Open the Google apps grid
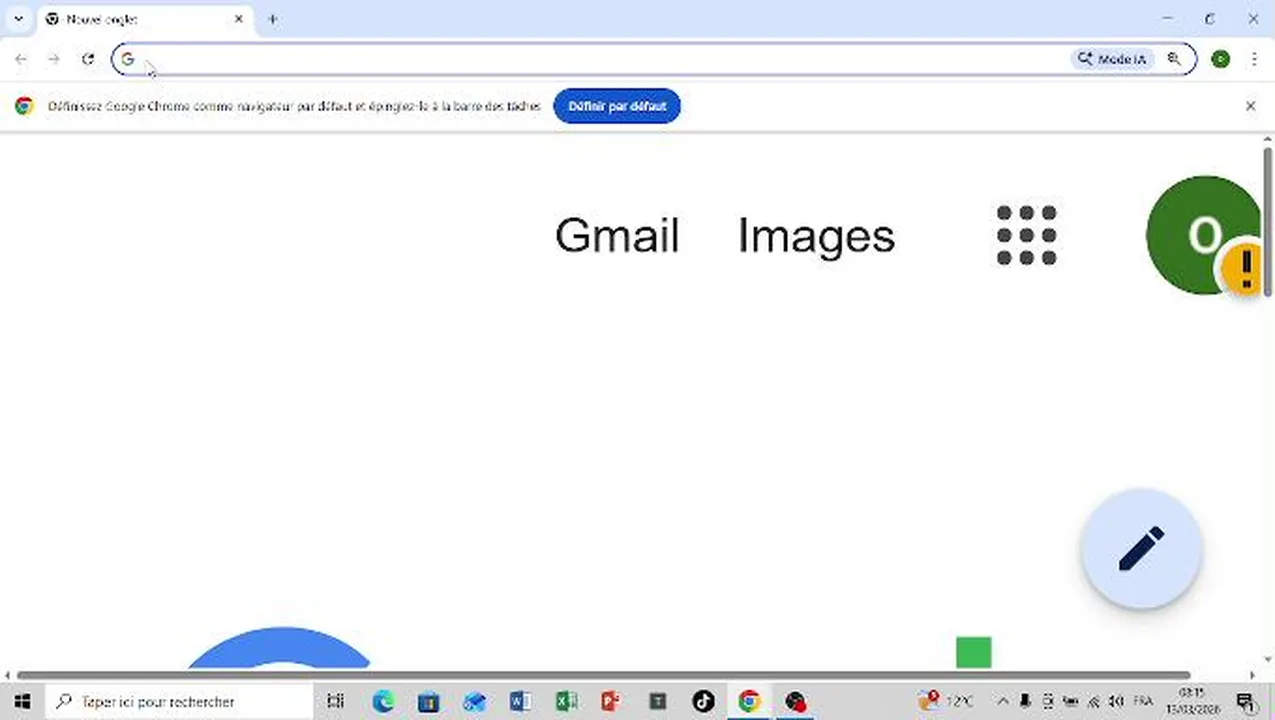The height and width of the screenshot is (720, 1275). (x=1027, y=236)
